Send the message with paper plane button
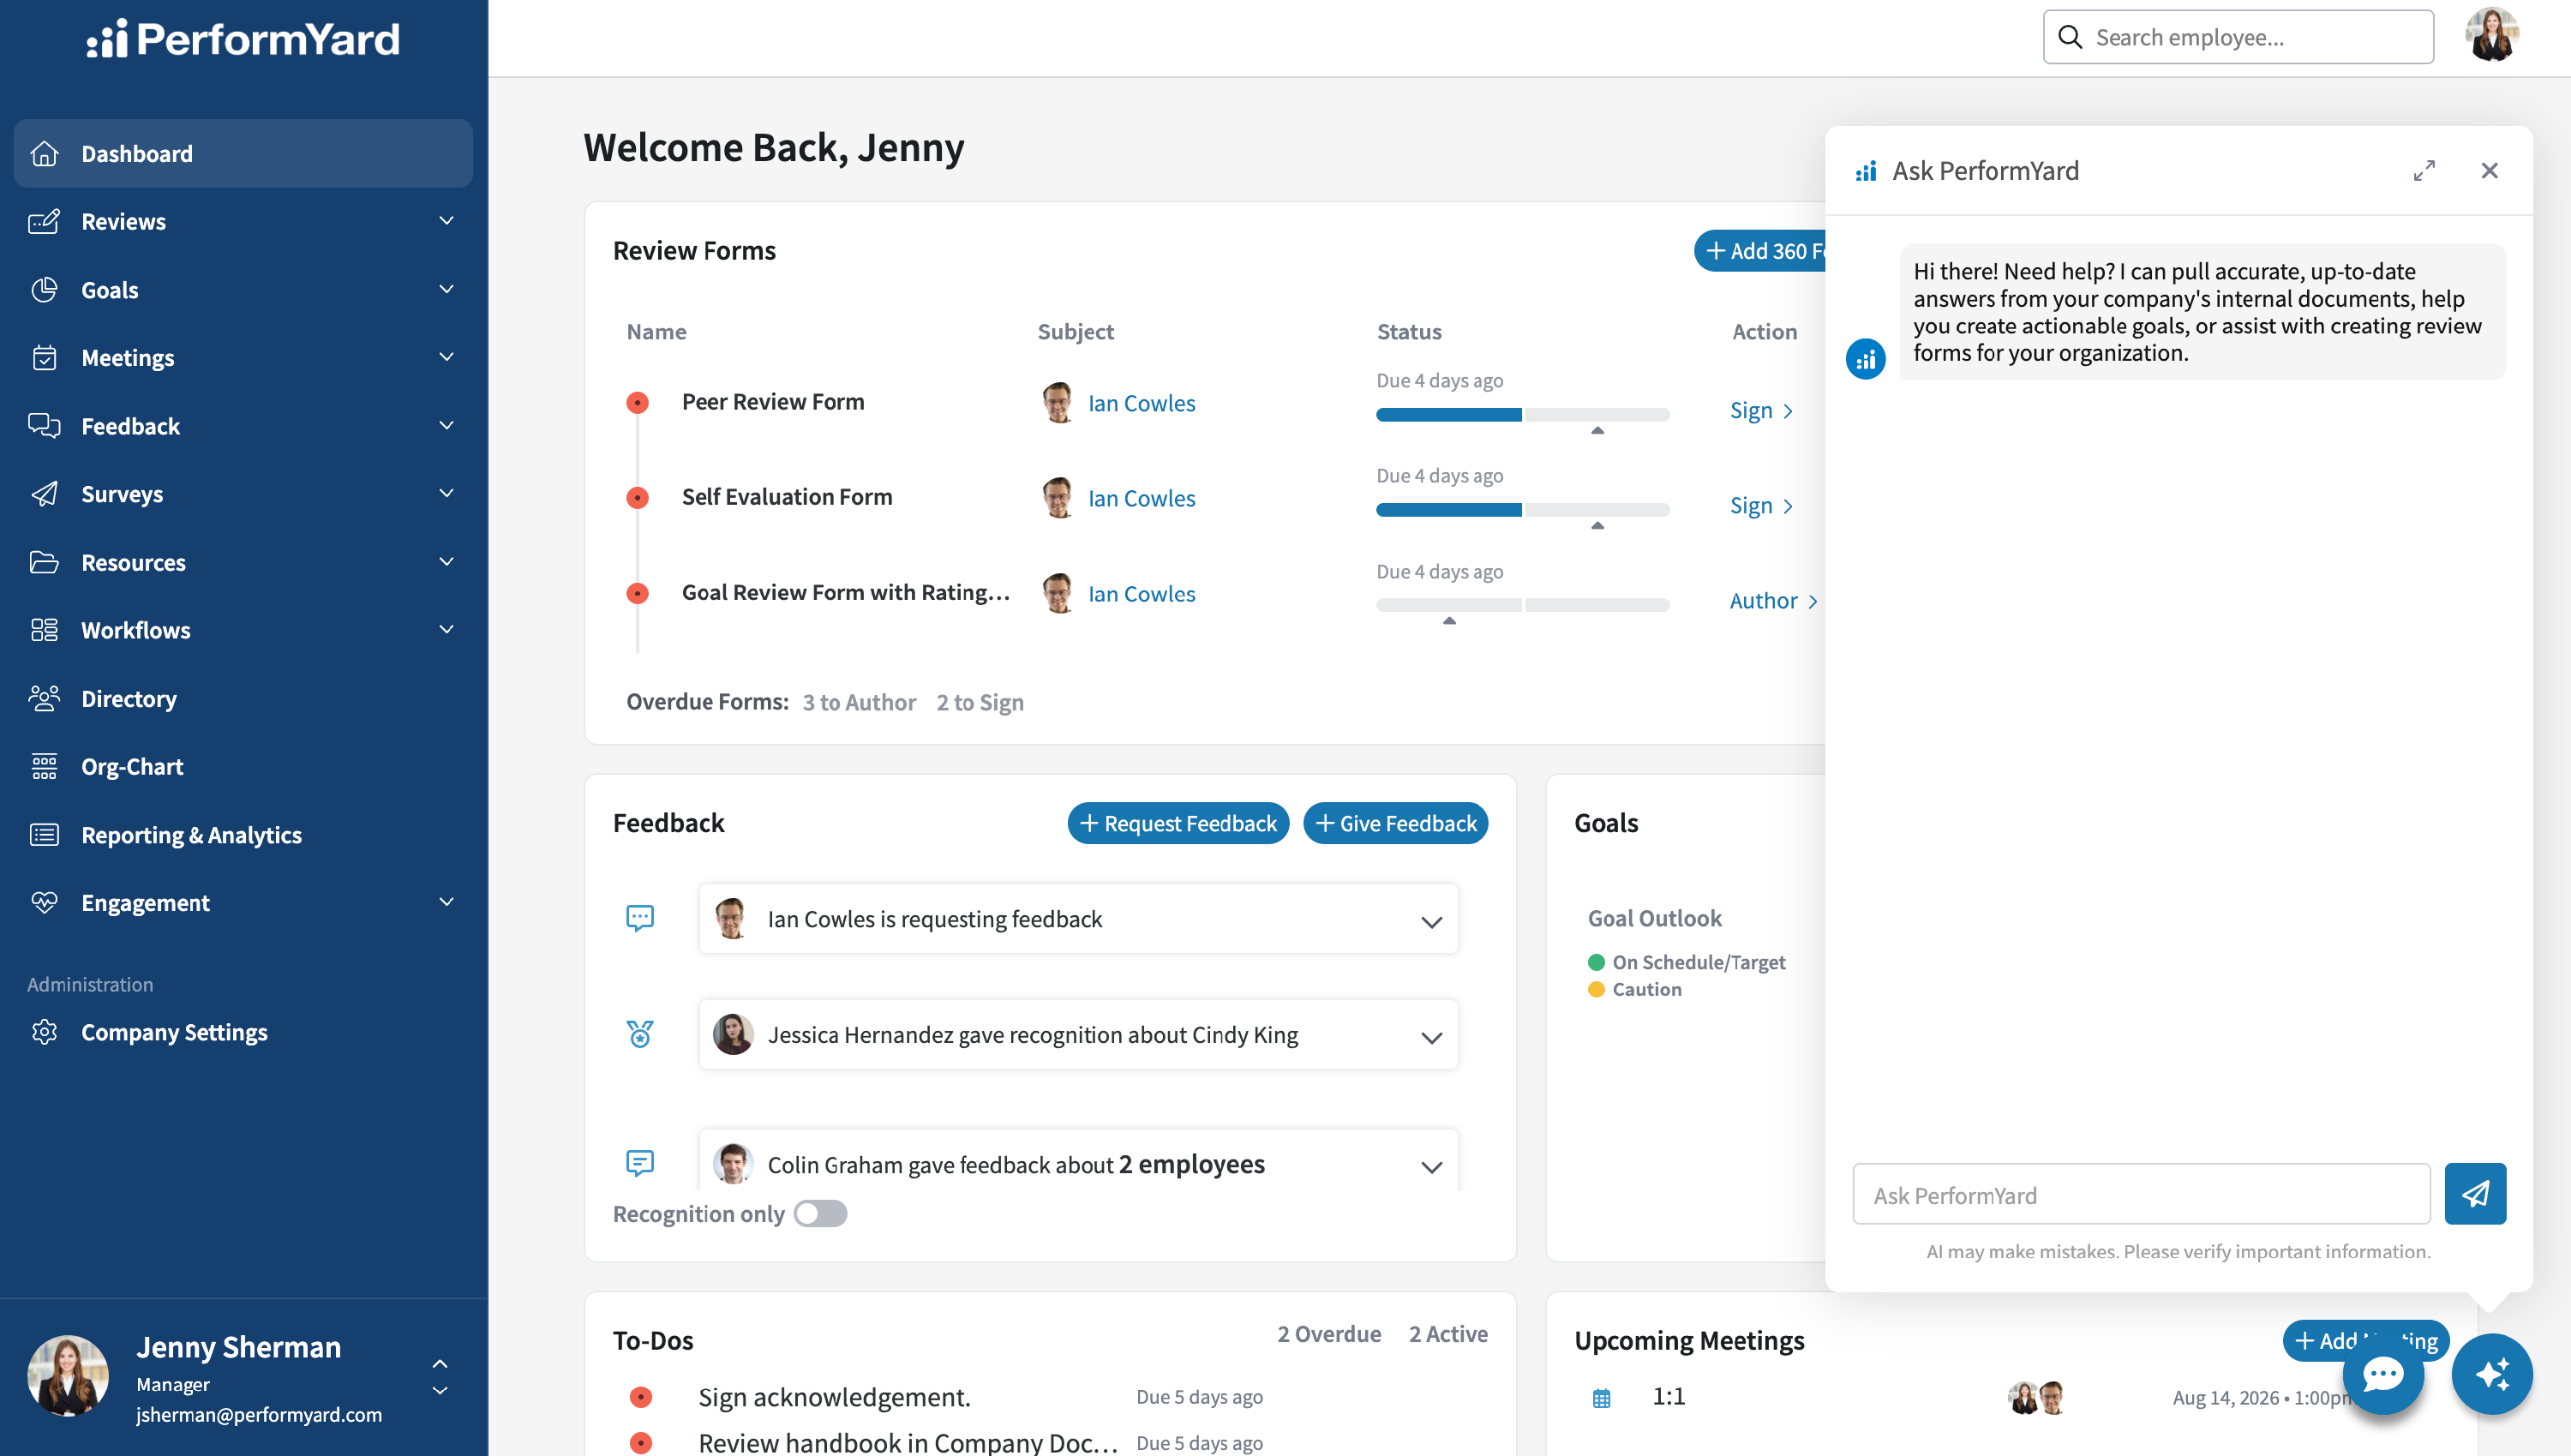 2475,1193
